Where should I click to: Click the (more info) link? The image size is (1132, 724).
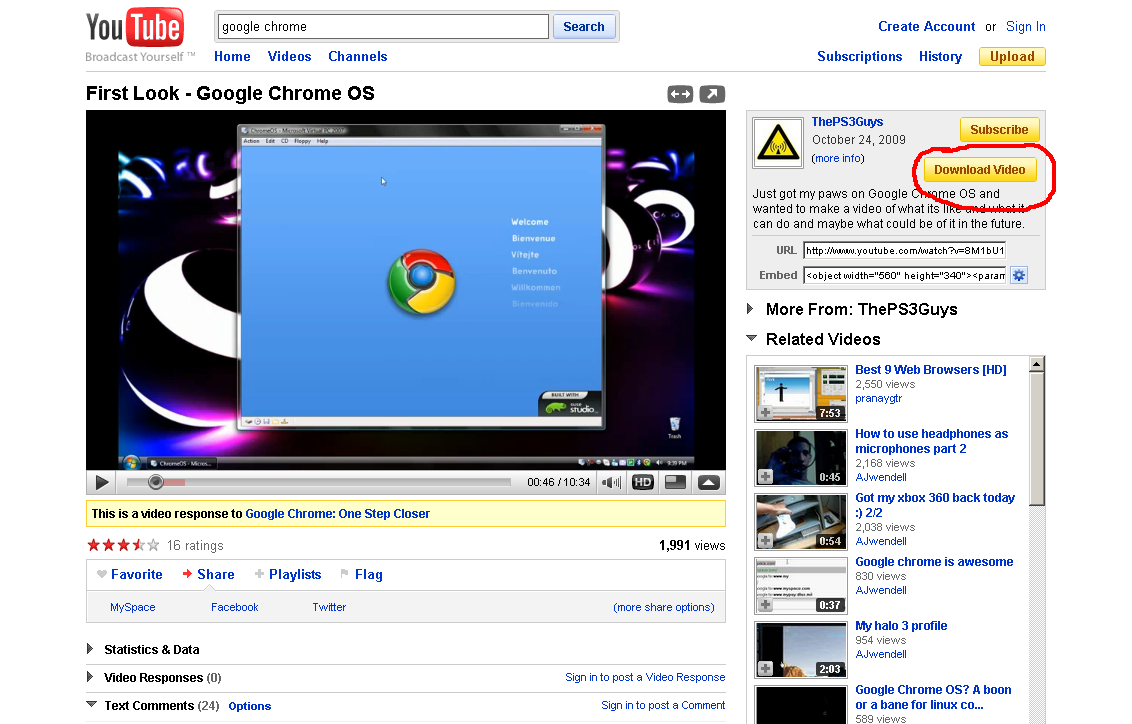tap(837, 158)
